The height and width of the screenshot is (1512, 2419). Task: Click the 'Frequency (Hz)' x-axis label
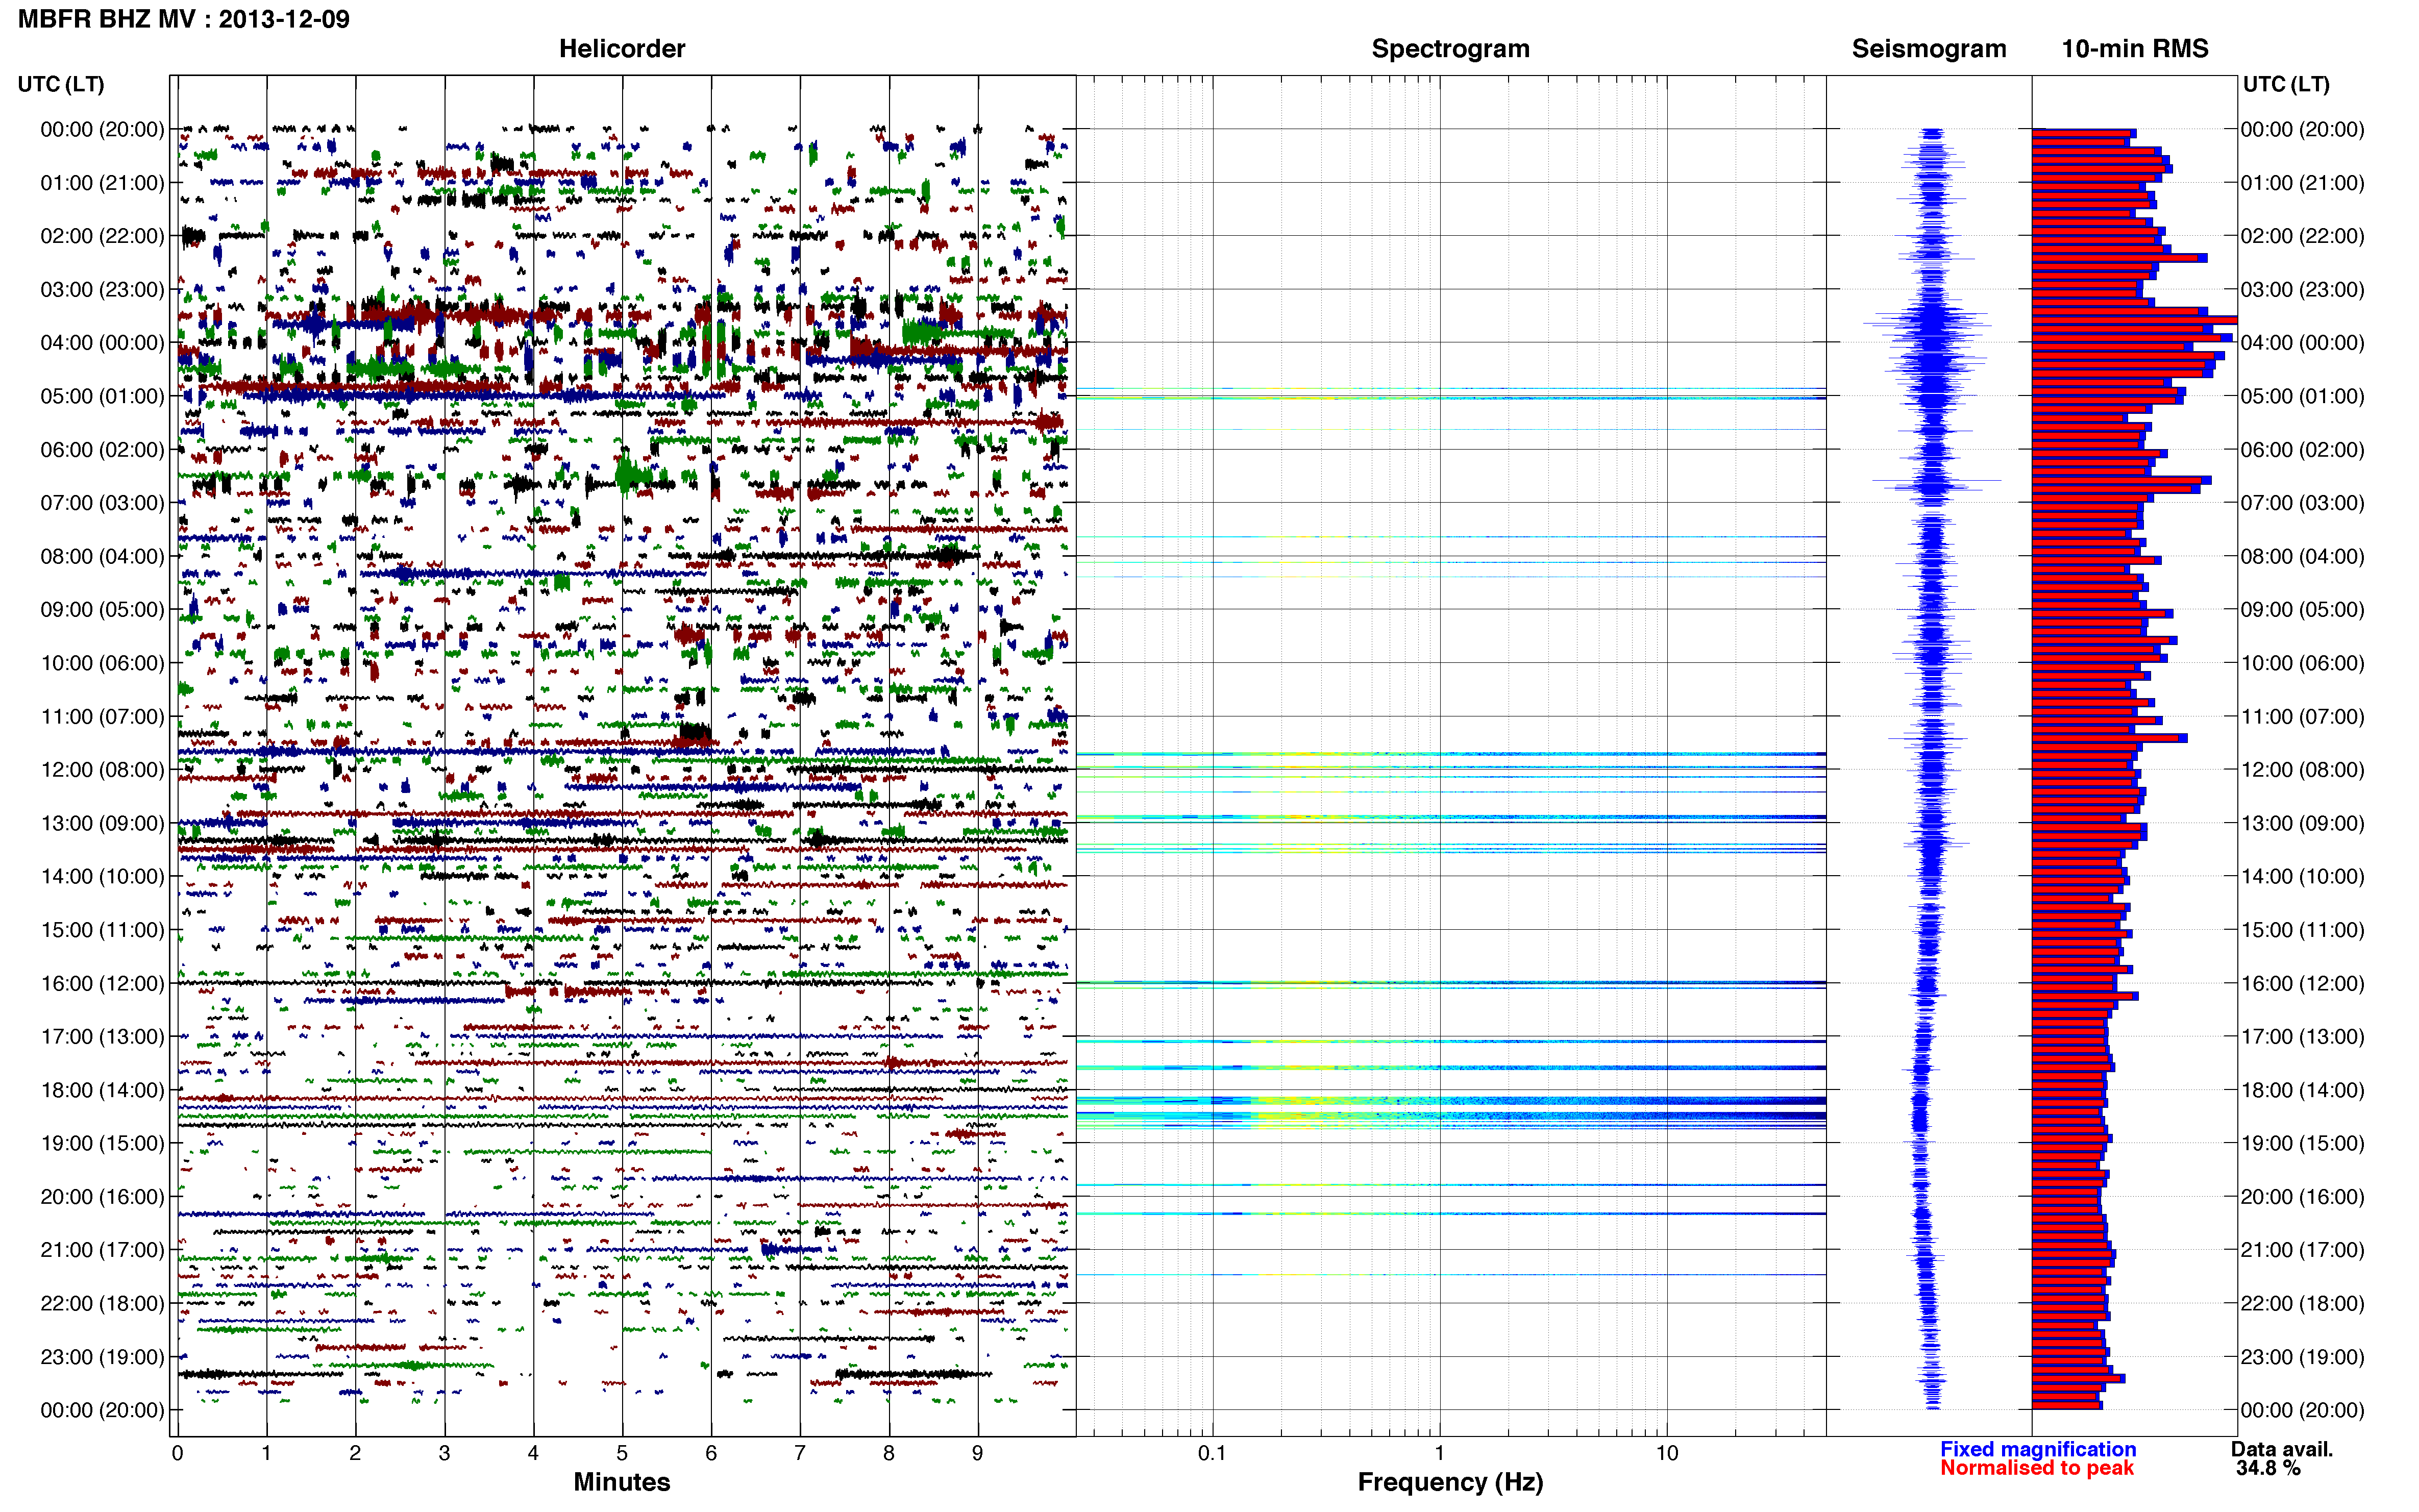click(1450, 1482)
